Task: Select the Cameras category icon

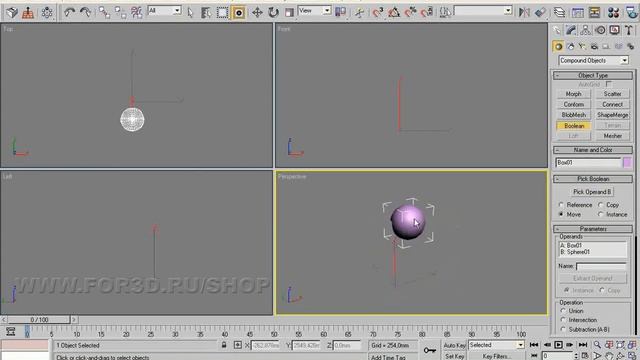Action: (x=594, y=47)
